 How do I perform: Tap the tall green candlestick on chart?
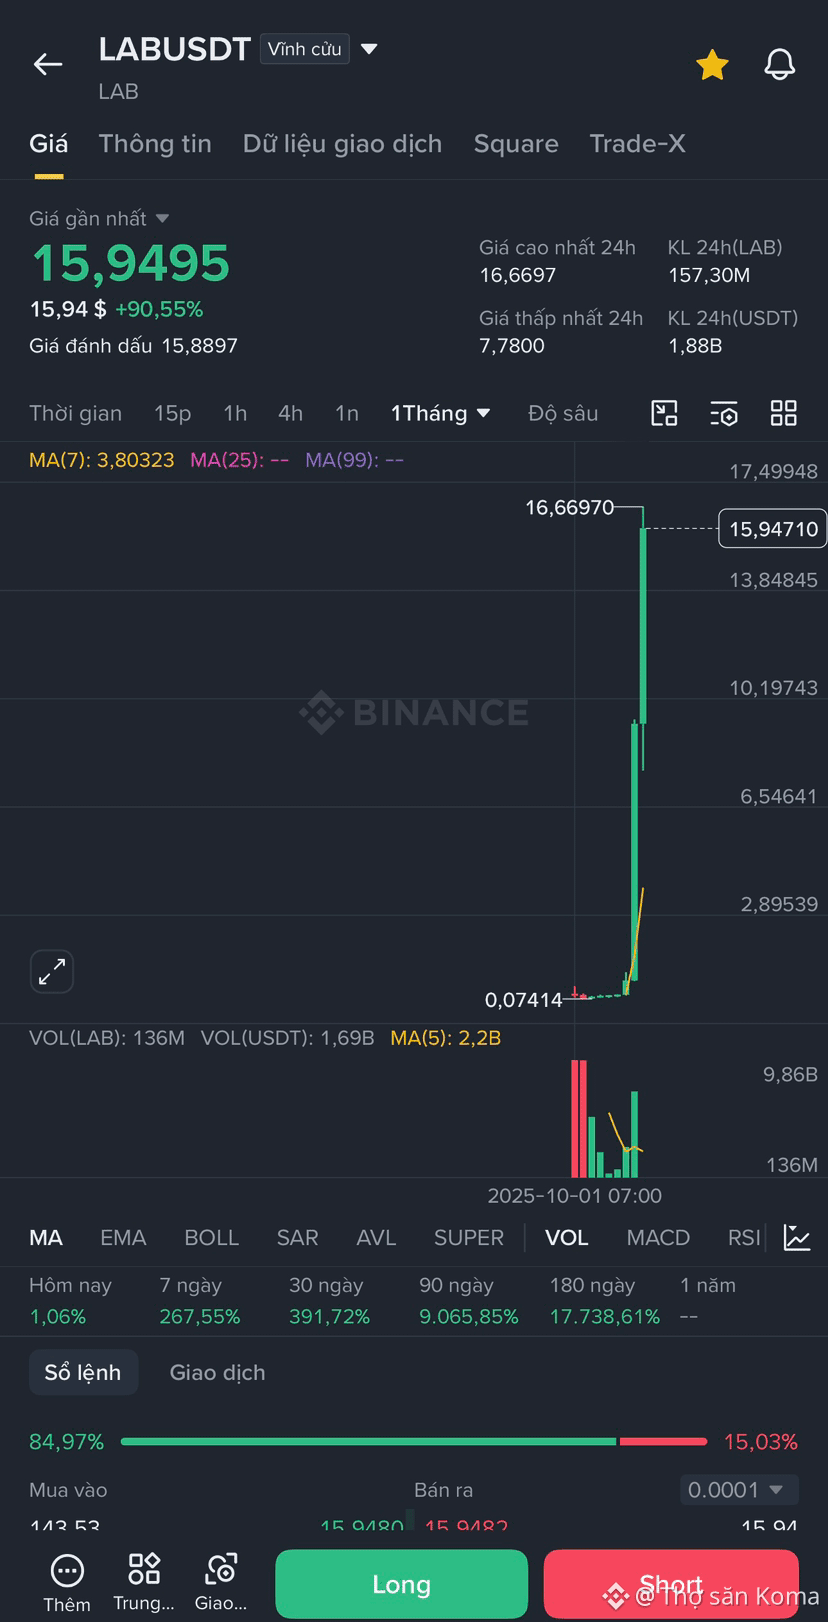point(643,625)
